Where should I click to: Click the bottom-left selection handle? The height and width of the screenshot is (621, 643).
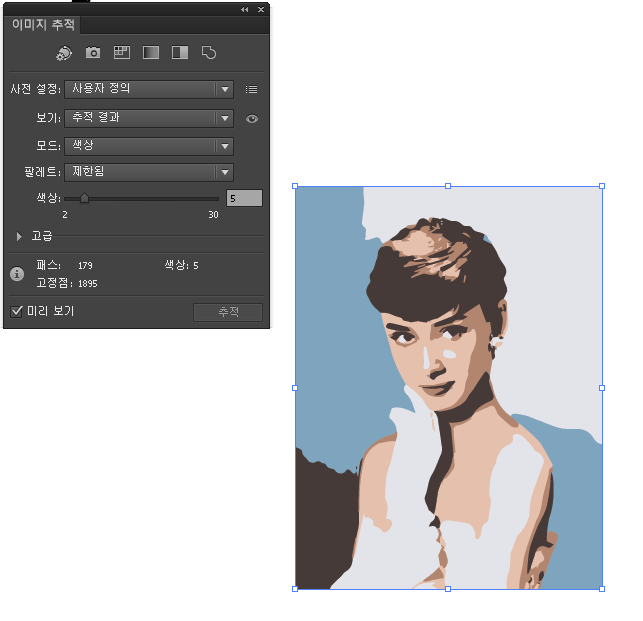click(295, 589)
